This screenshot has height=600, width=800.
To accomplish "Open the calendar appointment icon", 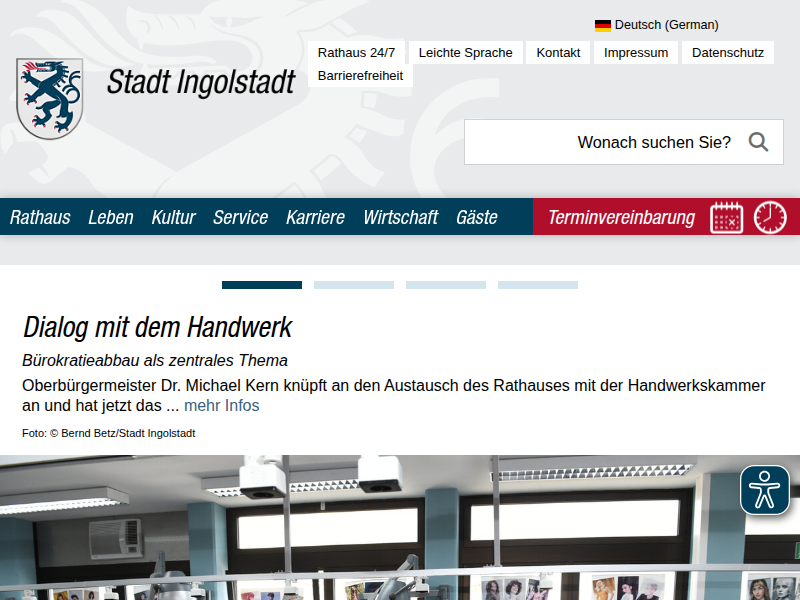I will [727, 217].
